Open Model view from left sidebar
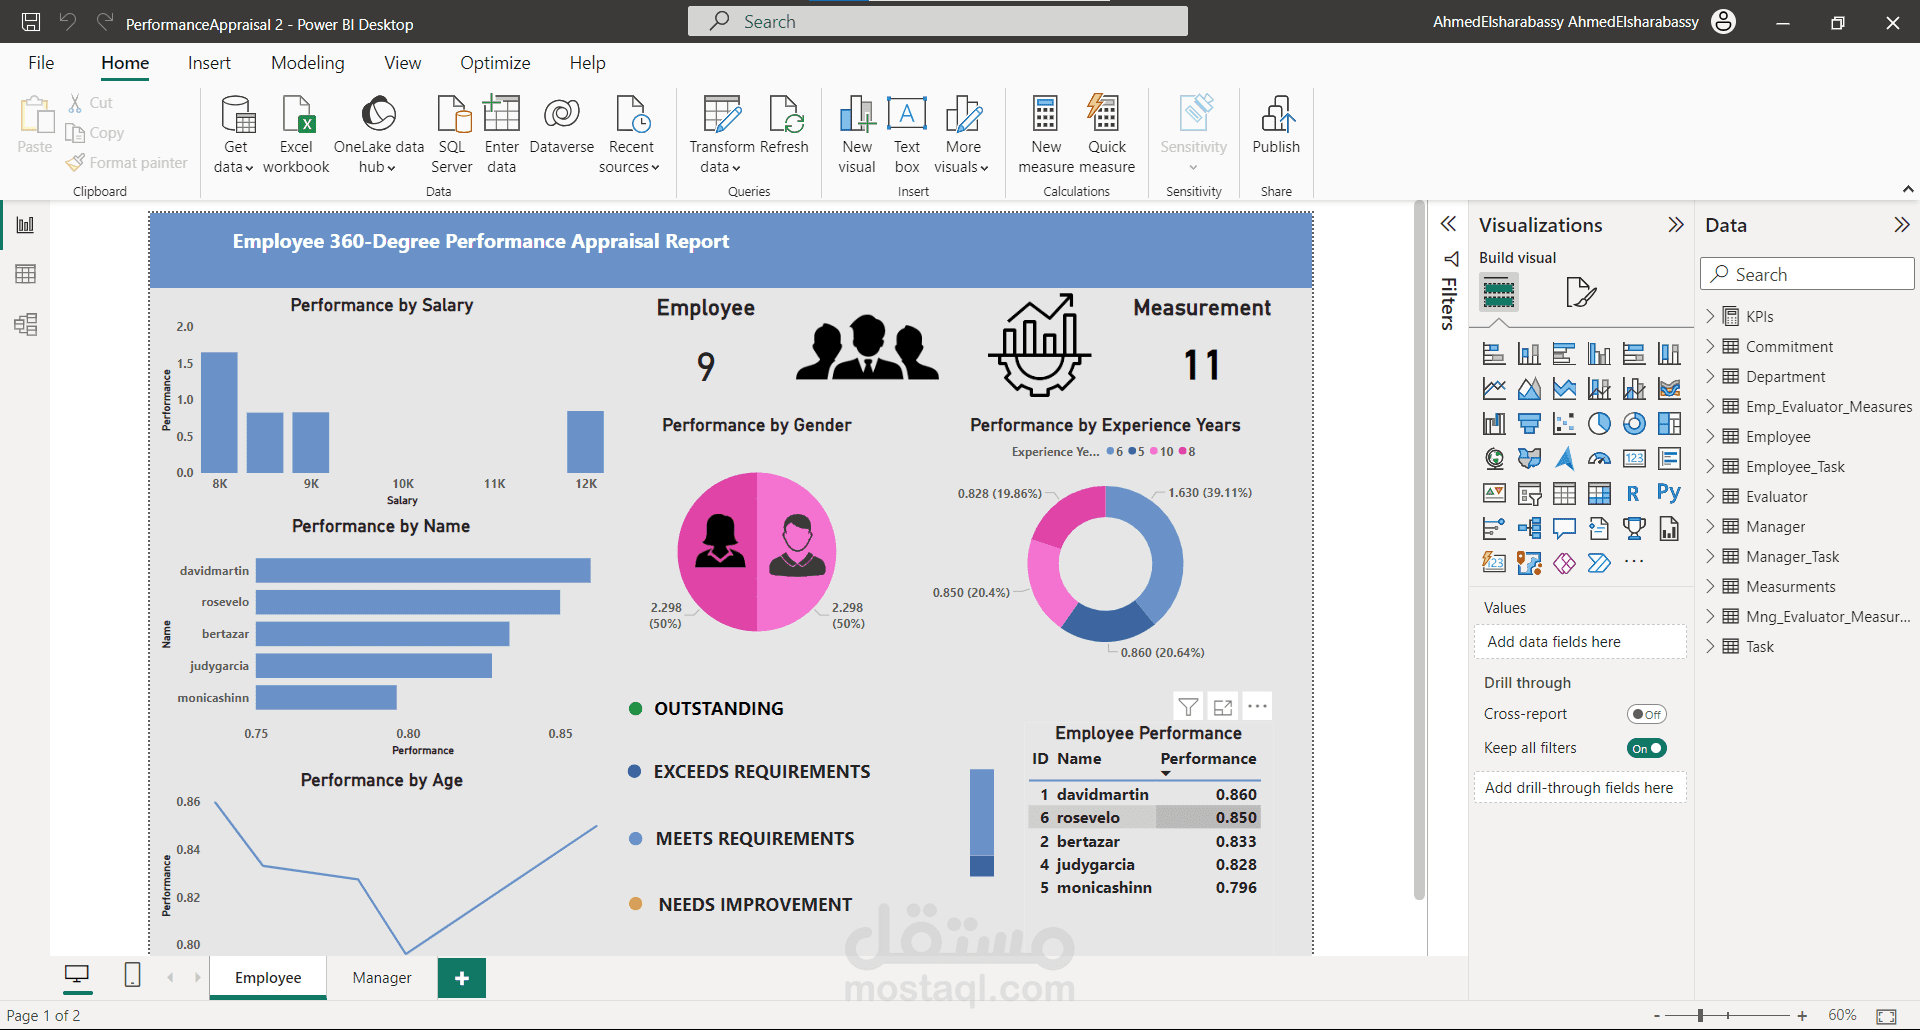The image size is (1920, 1030). coord(25,324)
